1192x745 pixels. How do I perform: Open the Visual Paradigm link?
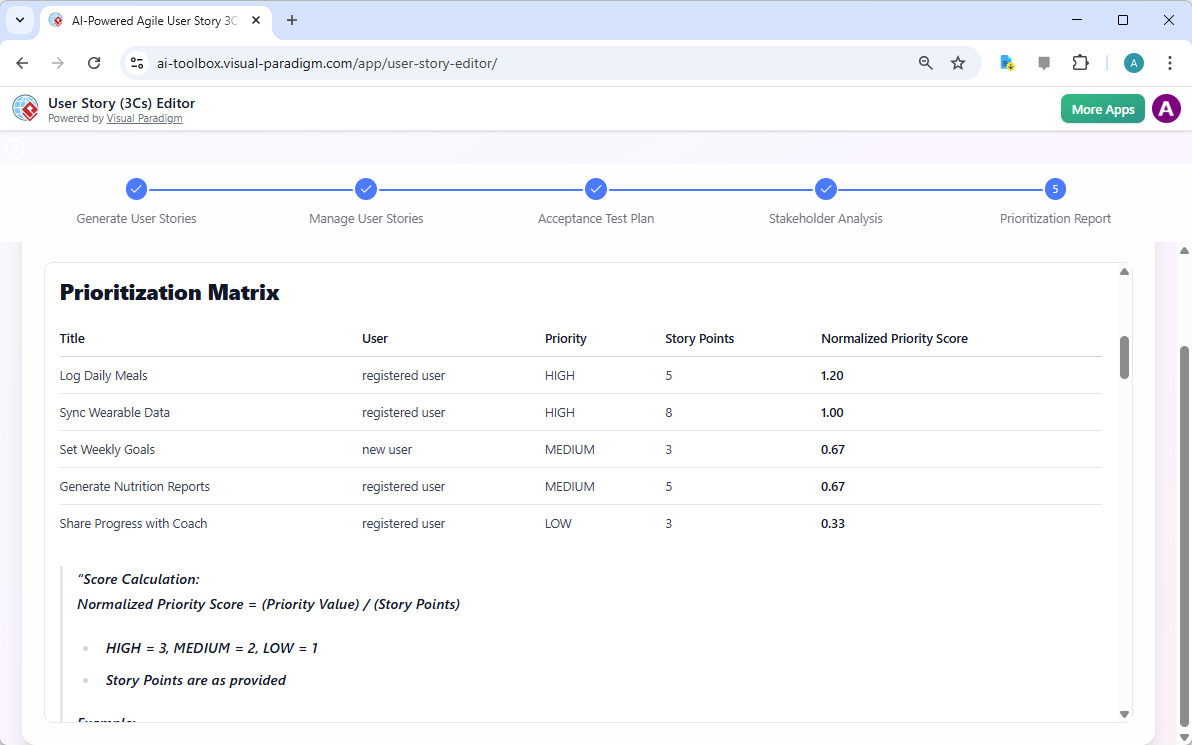(x=144, y=118)
